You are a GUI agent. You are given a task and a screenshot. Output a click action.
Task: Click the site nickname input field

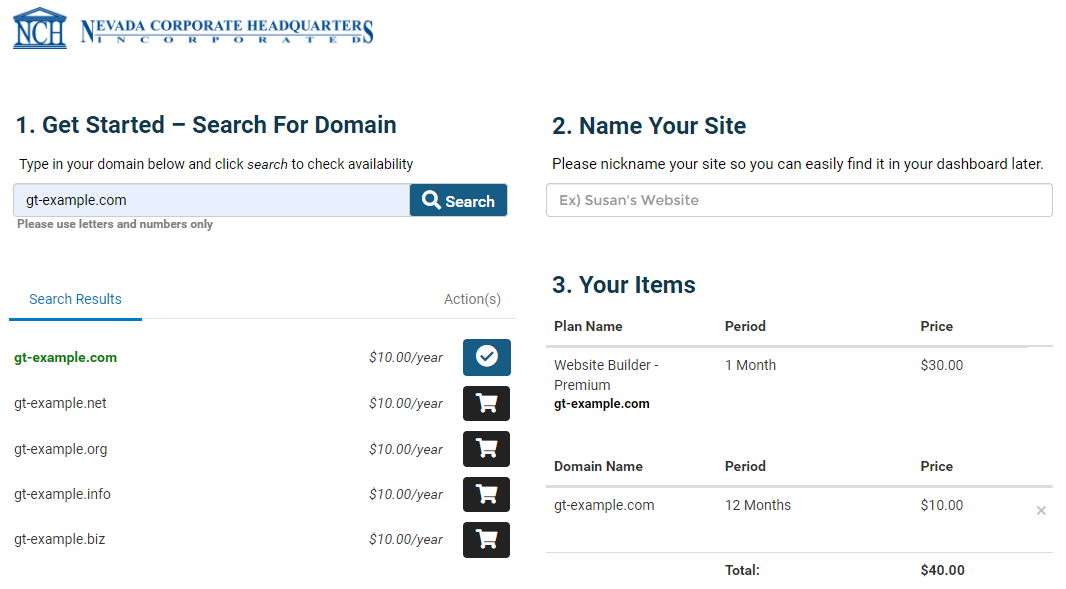798,200
